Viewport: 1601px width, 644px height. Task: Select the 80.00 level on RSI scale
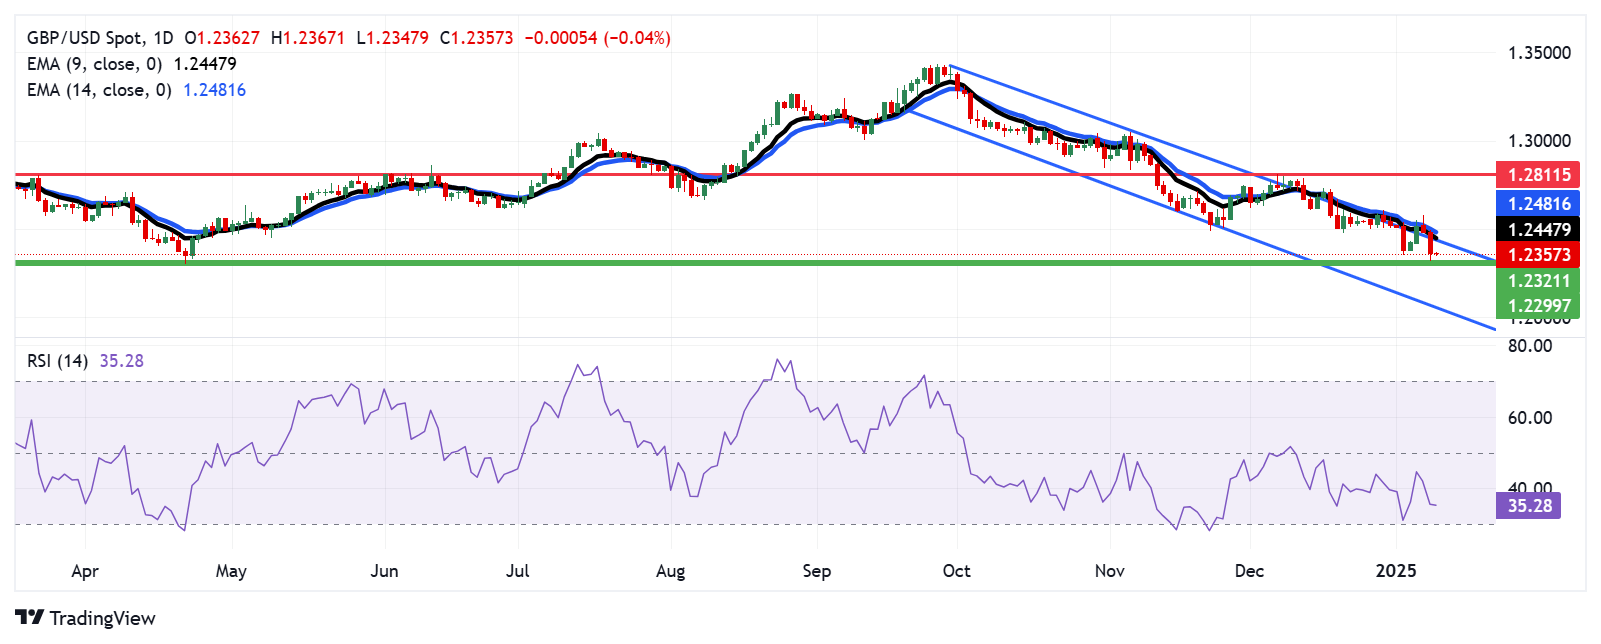click(x=1529, y=346)
